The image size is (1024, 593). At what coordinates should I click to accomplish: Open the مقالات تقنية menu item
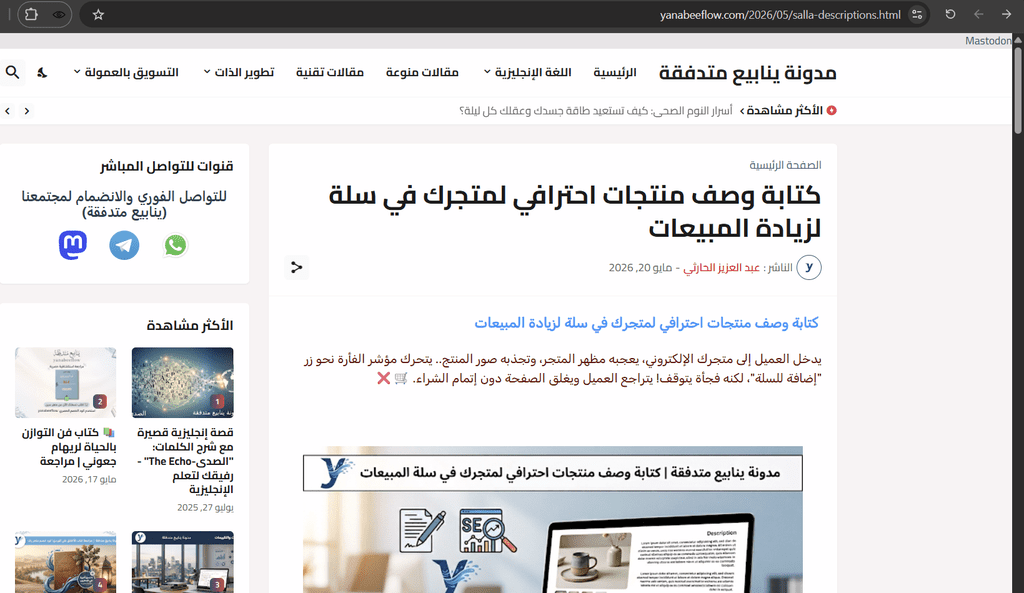coord(330,72)
